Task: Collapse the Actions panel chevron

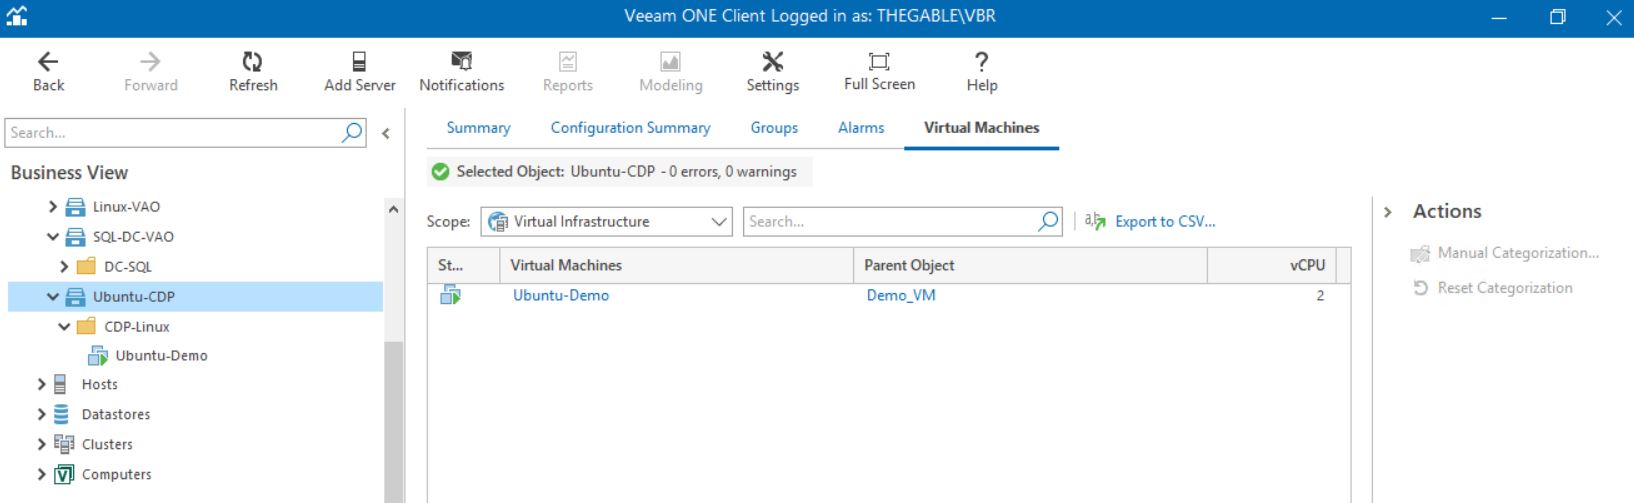Action: pos(1388,212)
